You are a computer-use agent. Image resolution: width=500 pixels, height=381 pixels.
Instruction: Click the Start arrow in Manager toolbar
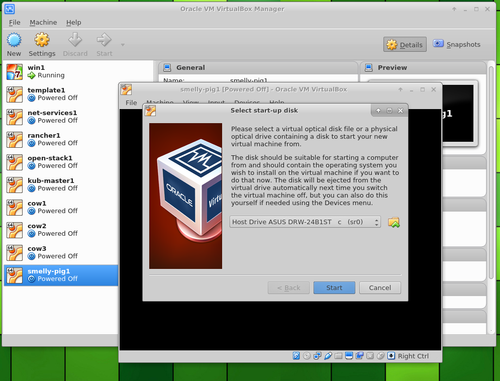click(104, 40)
